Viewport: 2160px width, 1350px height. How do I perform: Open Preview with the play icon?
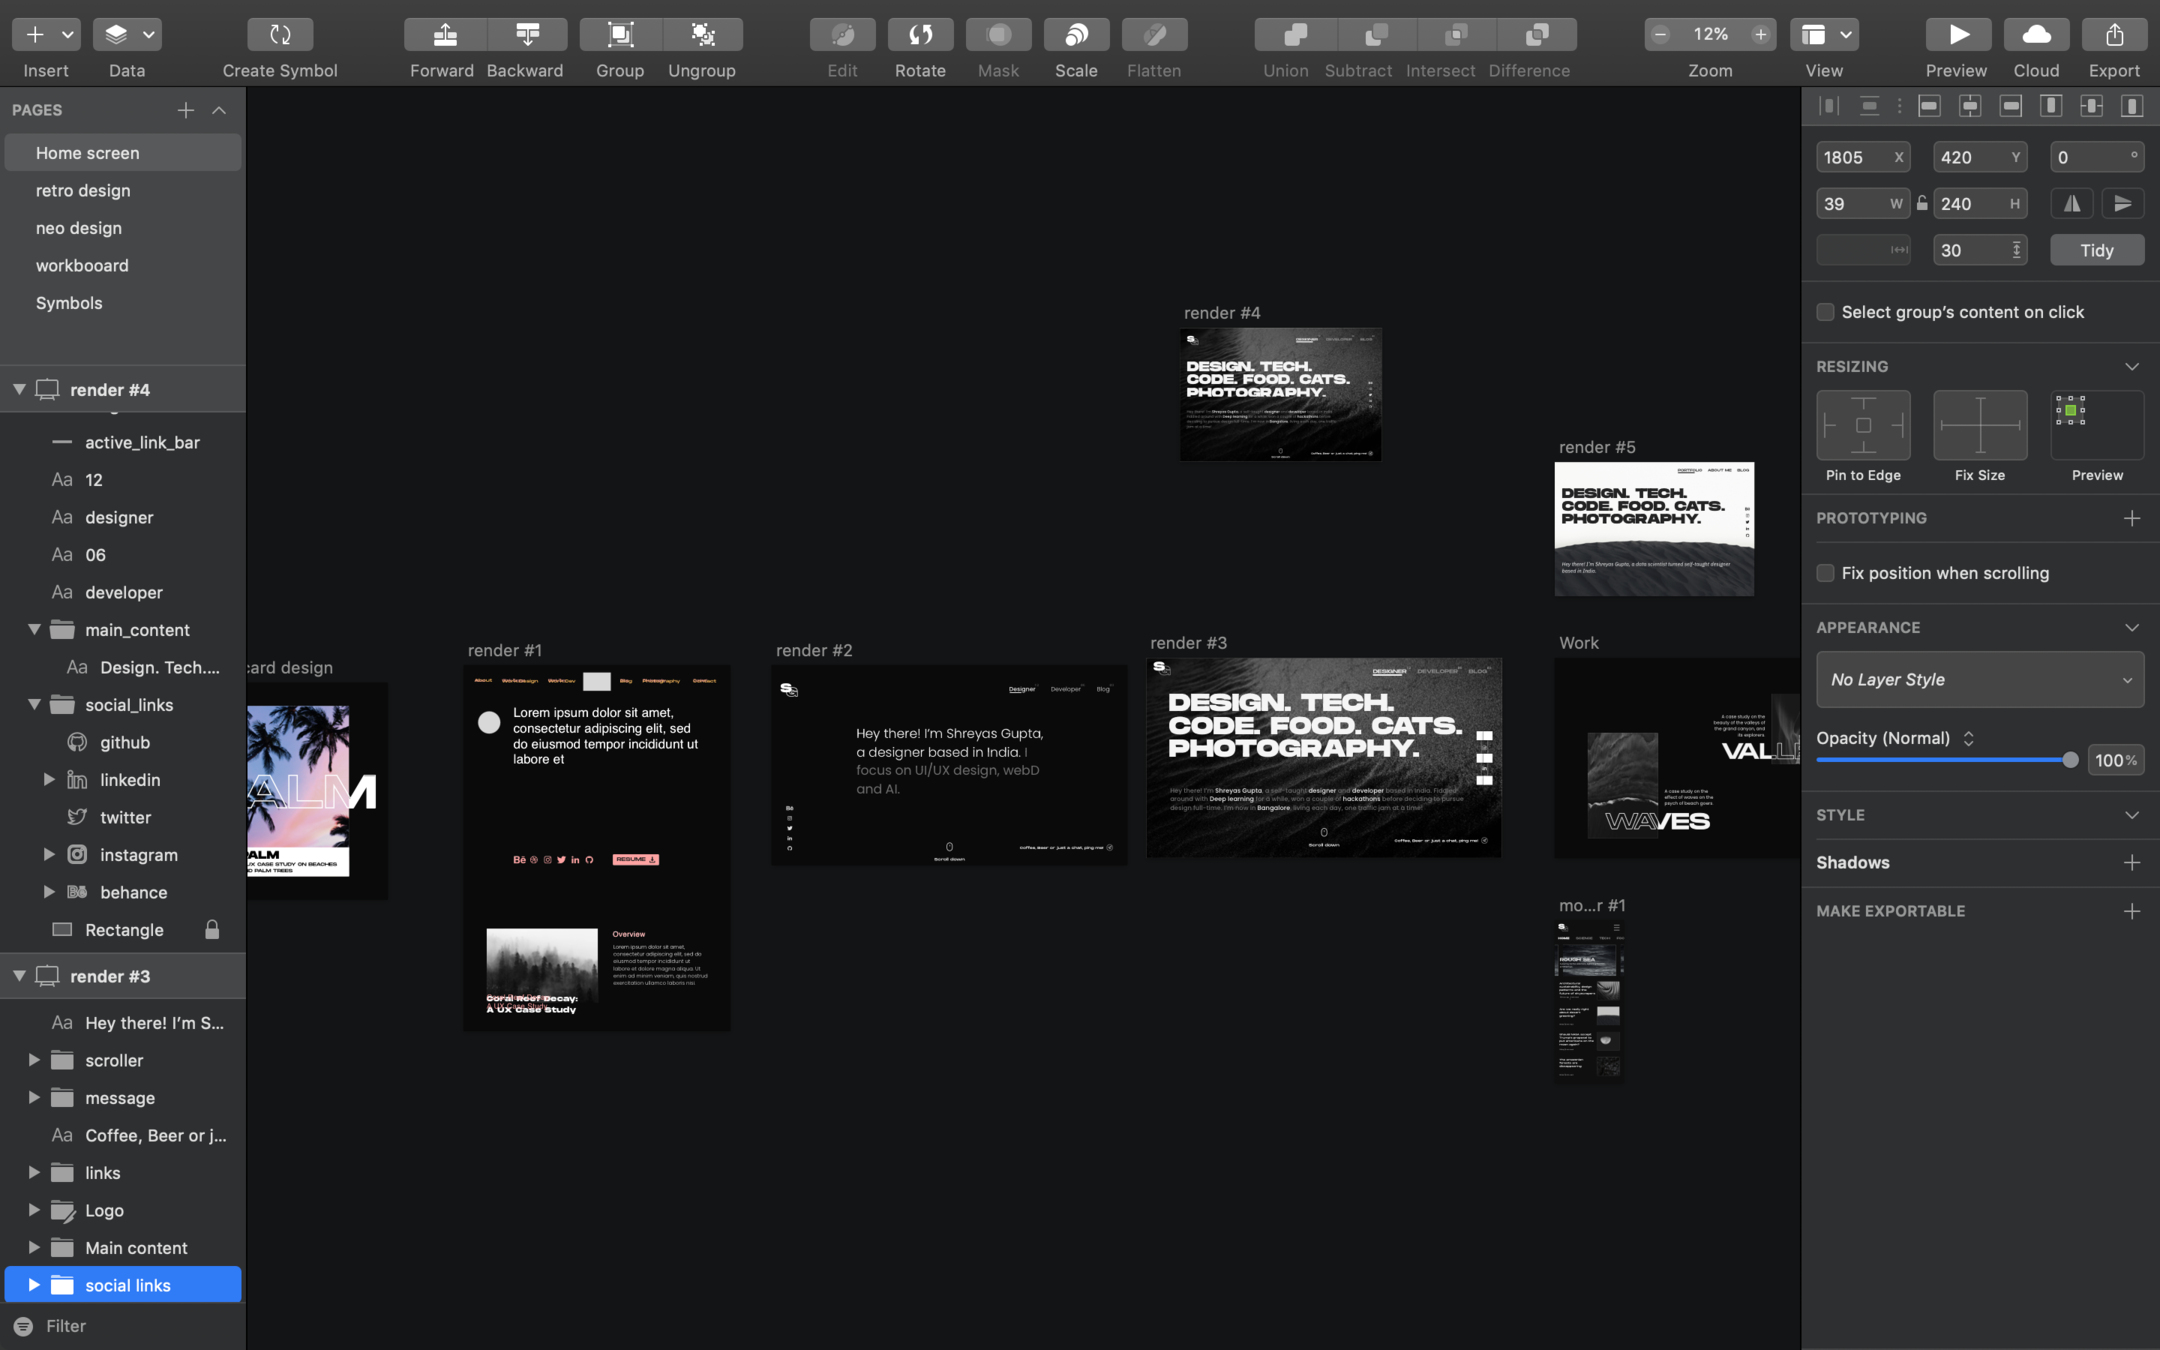(1957, 35)
